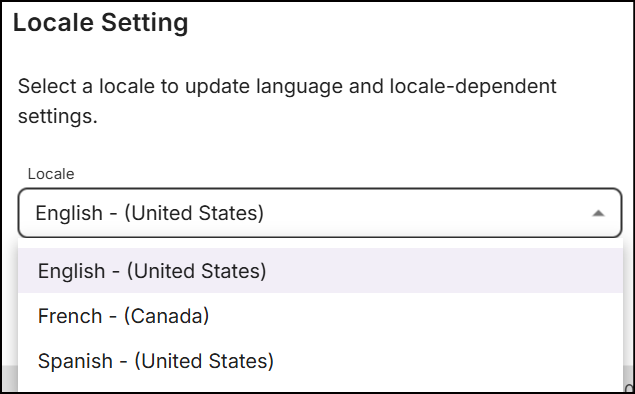Click 'Select a locale' at the description start
Viewport: 635px width, 394px height.
pyautogui.click(x=86, y=86)
